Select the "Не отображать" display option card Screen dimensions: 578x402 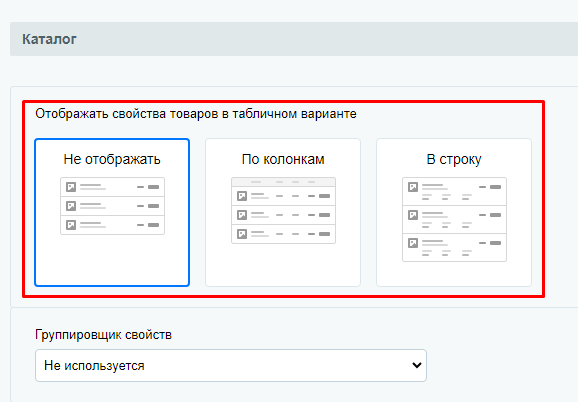(112, 212)
